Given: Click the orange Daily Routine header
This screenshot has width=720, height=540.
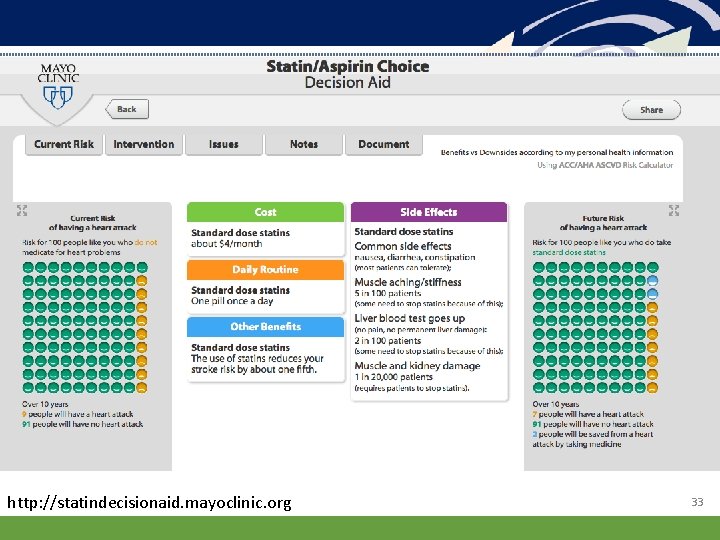Looking at the screenshot, I should (265, 270).
